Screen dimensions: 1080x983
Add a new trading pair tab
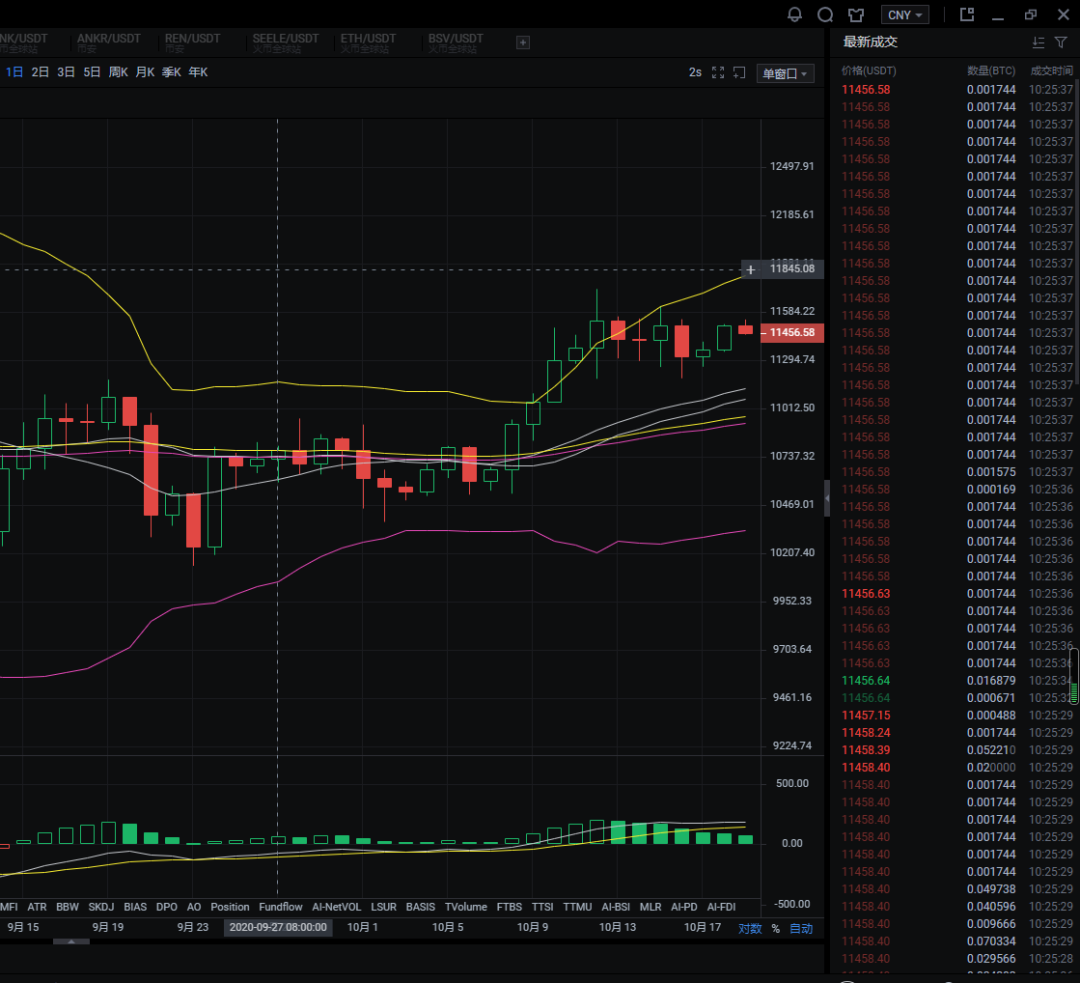(x=523, y=42)
